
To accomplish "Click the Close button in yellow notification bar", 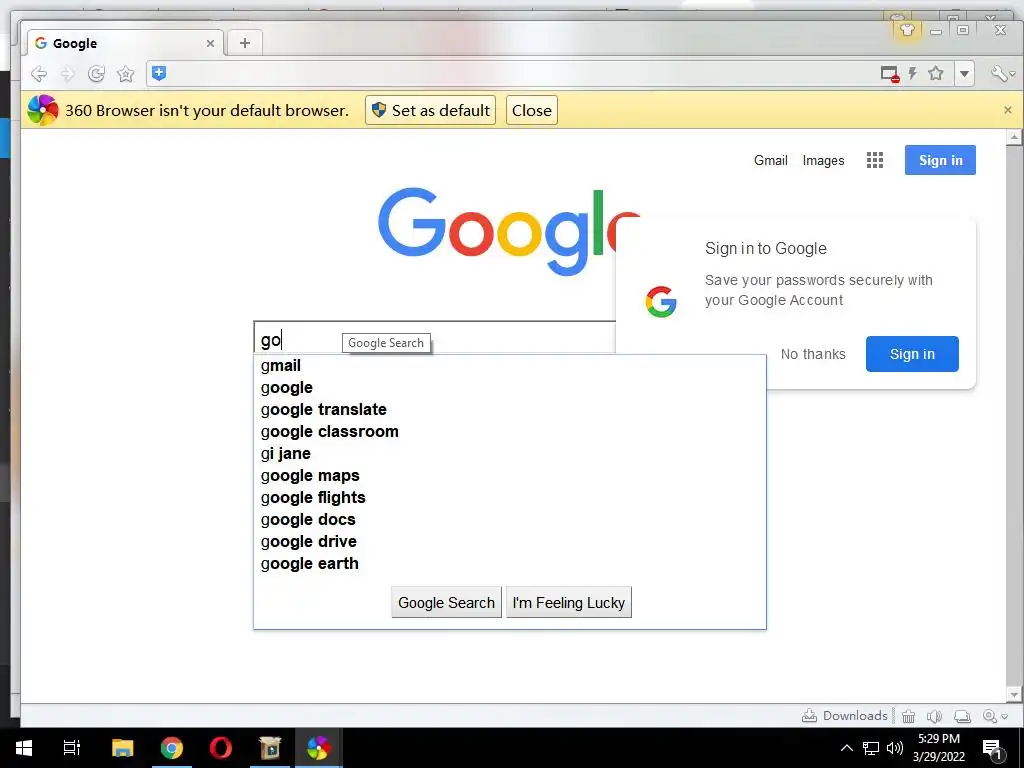I will pos(532,110).
